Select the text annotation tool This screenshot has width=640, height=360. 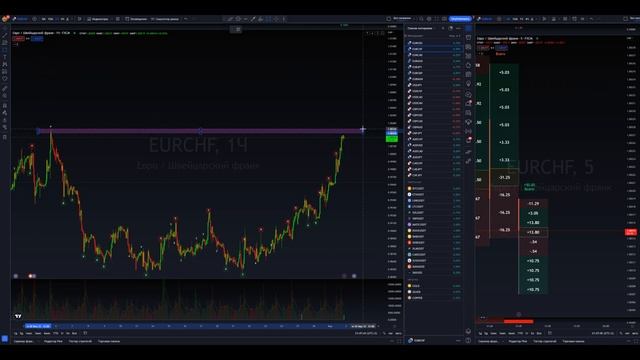click(x=5, y=57)
